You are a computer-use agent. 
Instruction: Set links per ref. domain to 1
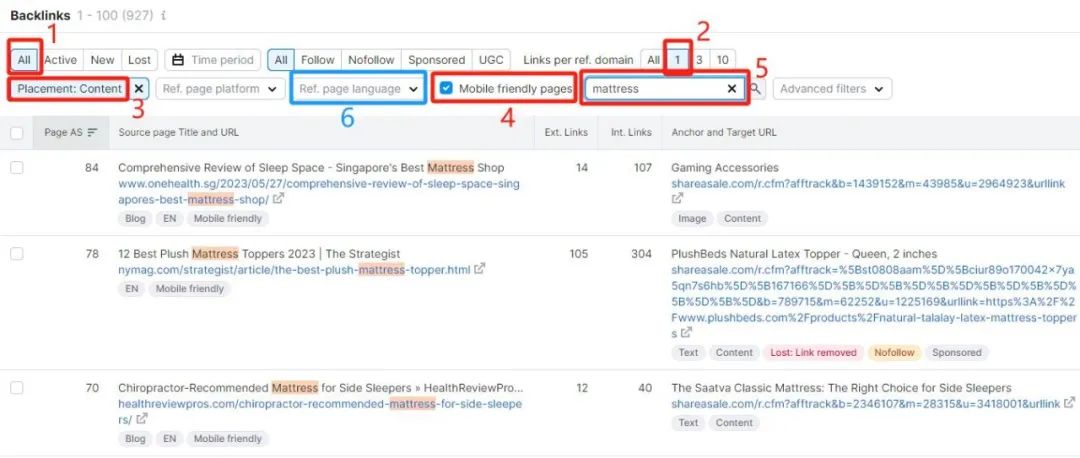677,60
